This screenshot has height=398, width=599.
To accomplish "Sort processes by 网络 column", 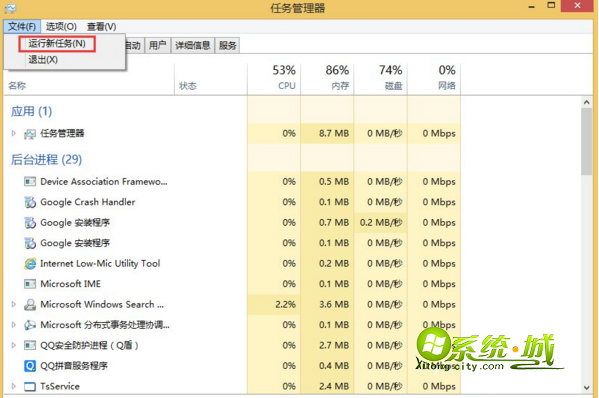I will [434, 78].
